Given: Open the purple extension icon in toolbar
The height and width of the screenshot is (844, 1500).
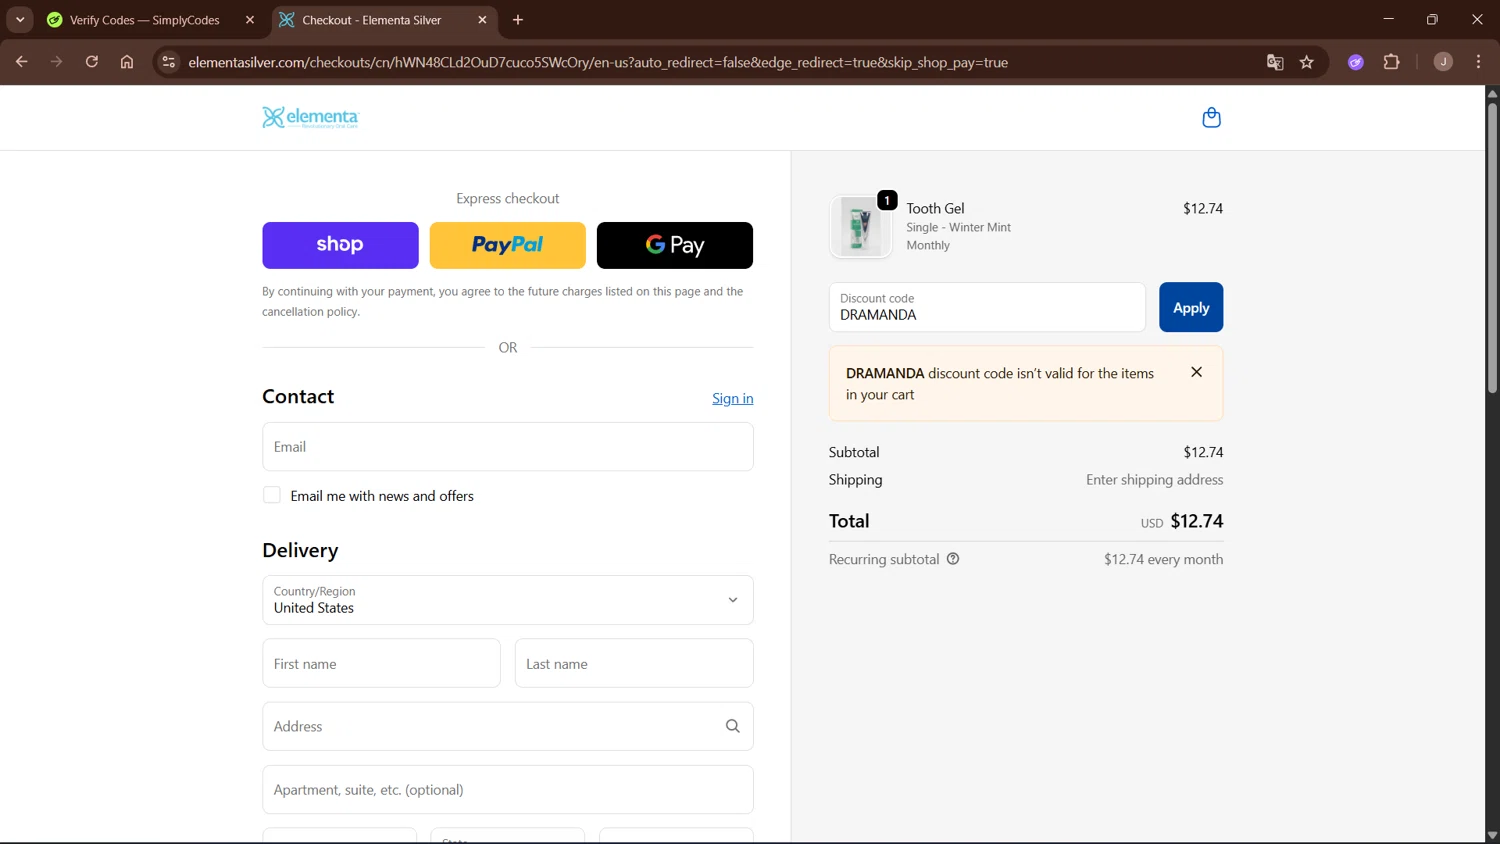Looking at the screenshot, I should [1356, 62].
